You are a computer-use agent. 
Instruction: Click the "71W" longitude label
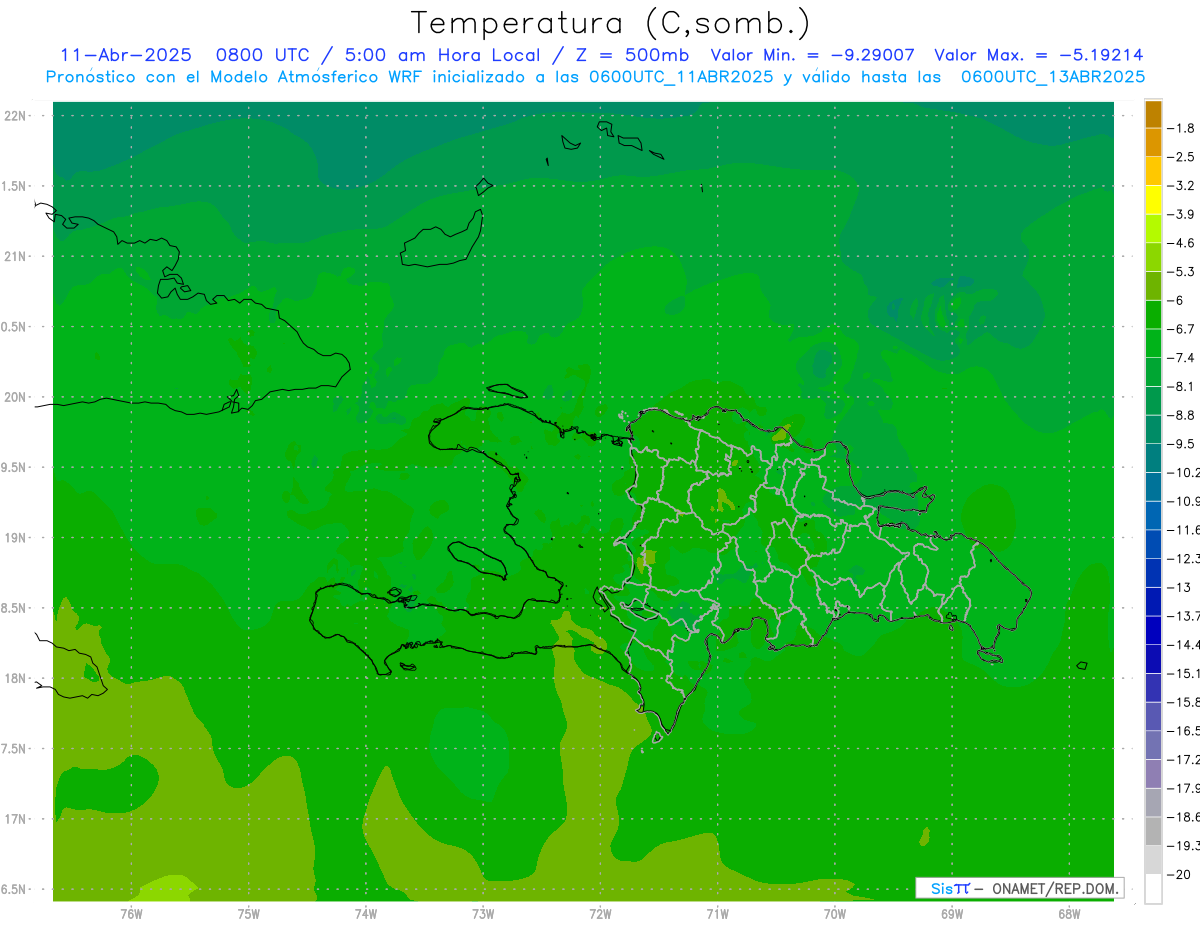tap(717, 914)
